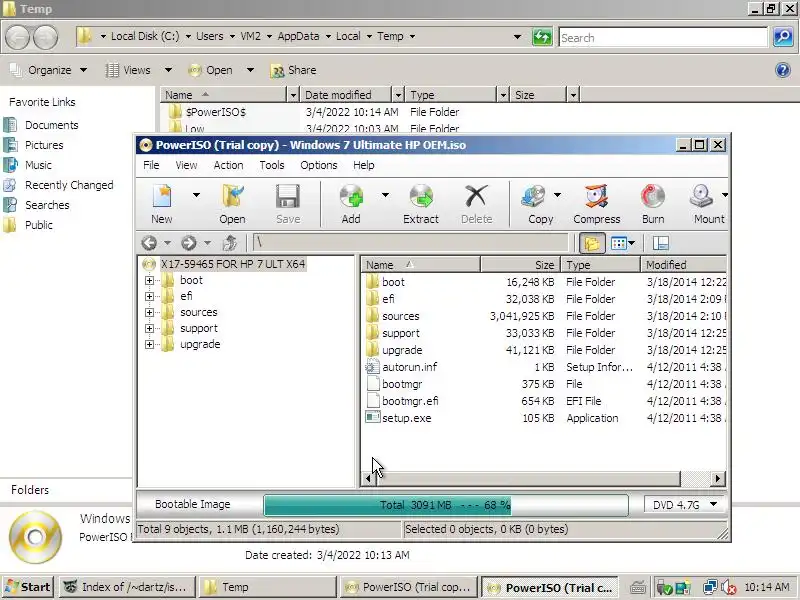Switch to the Index of /~dartz taskbar button
This screenshot has width=800, height=600.
click(x=128, y=587)
